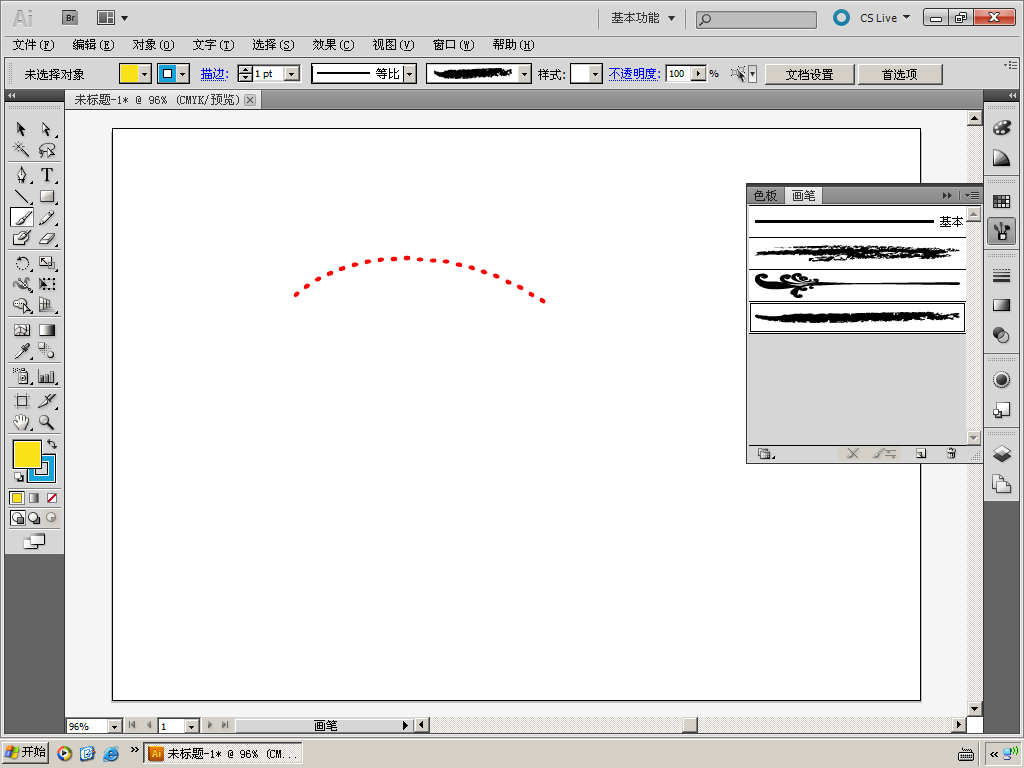Screen dimensions: 1024x768
Task: Set paint mode to Gradient
Action: (x=34, y=498)
